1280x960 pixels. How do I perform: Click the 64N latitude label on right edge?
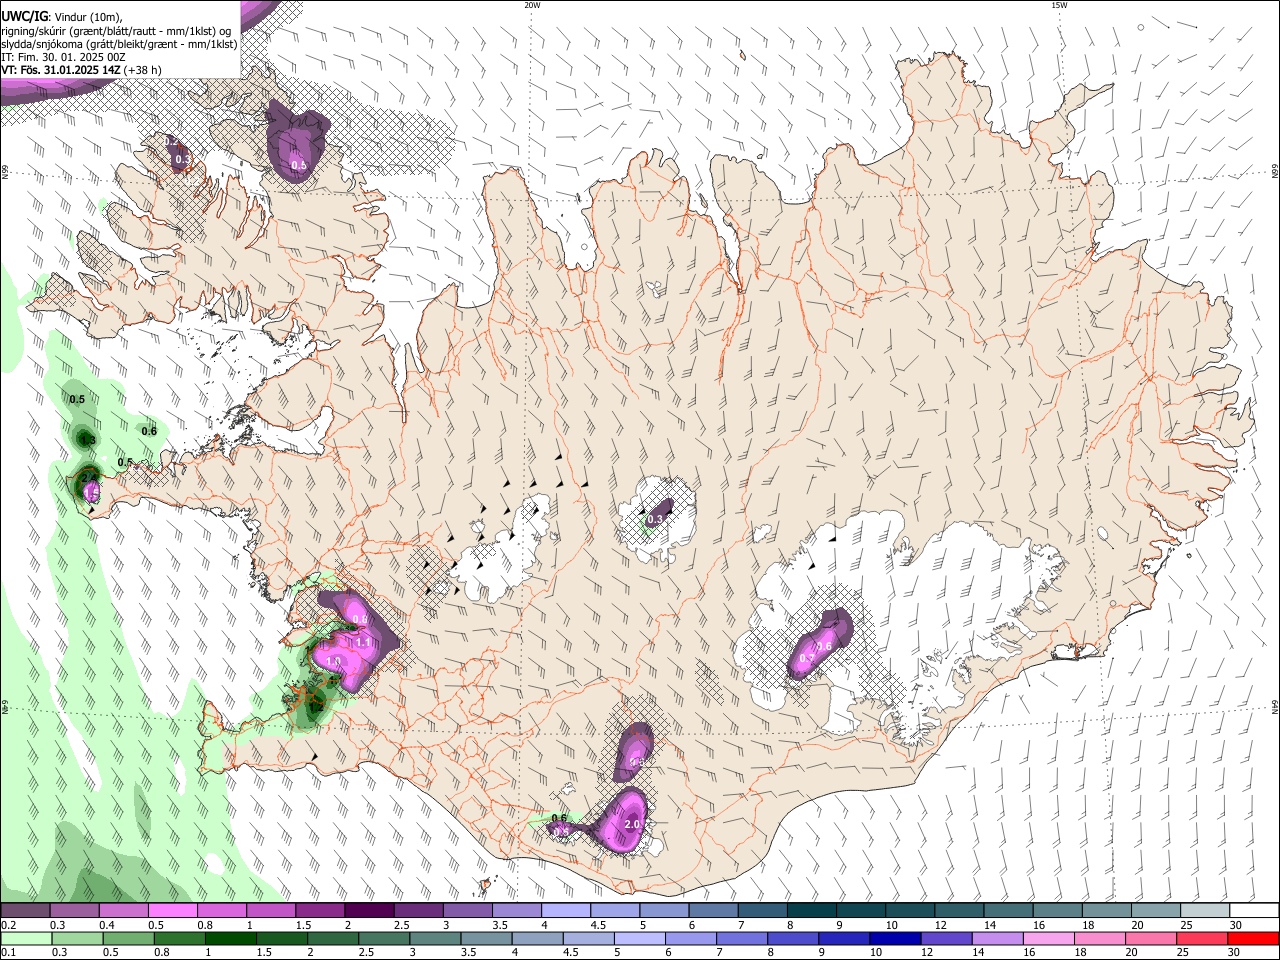pos(1275,706)
